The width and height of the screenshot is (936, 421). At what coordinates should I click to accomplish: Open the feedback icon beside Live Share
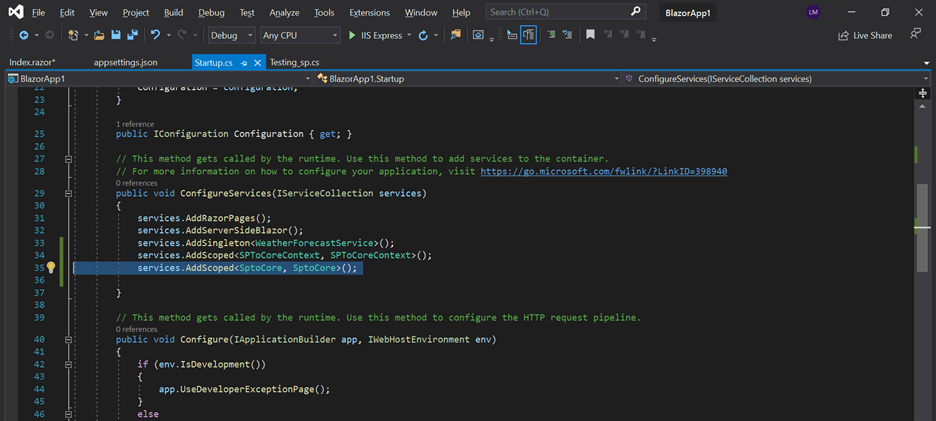click(915, 35)
